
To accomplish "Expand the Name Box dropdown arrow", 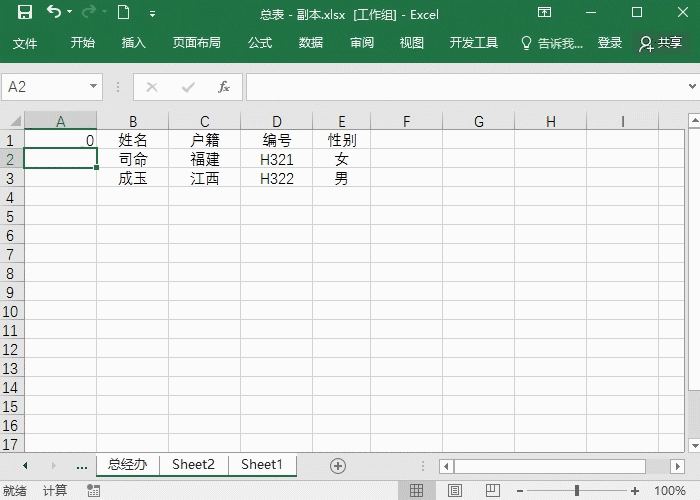I will pos(93,86).
